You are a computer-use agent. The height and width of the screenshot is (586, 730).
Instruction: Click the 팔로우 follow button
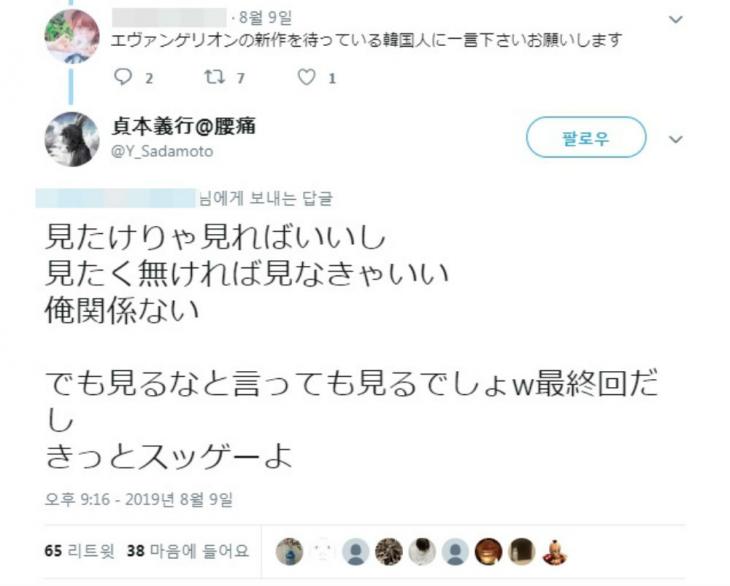[586, 137]
